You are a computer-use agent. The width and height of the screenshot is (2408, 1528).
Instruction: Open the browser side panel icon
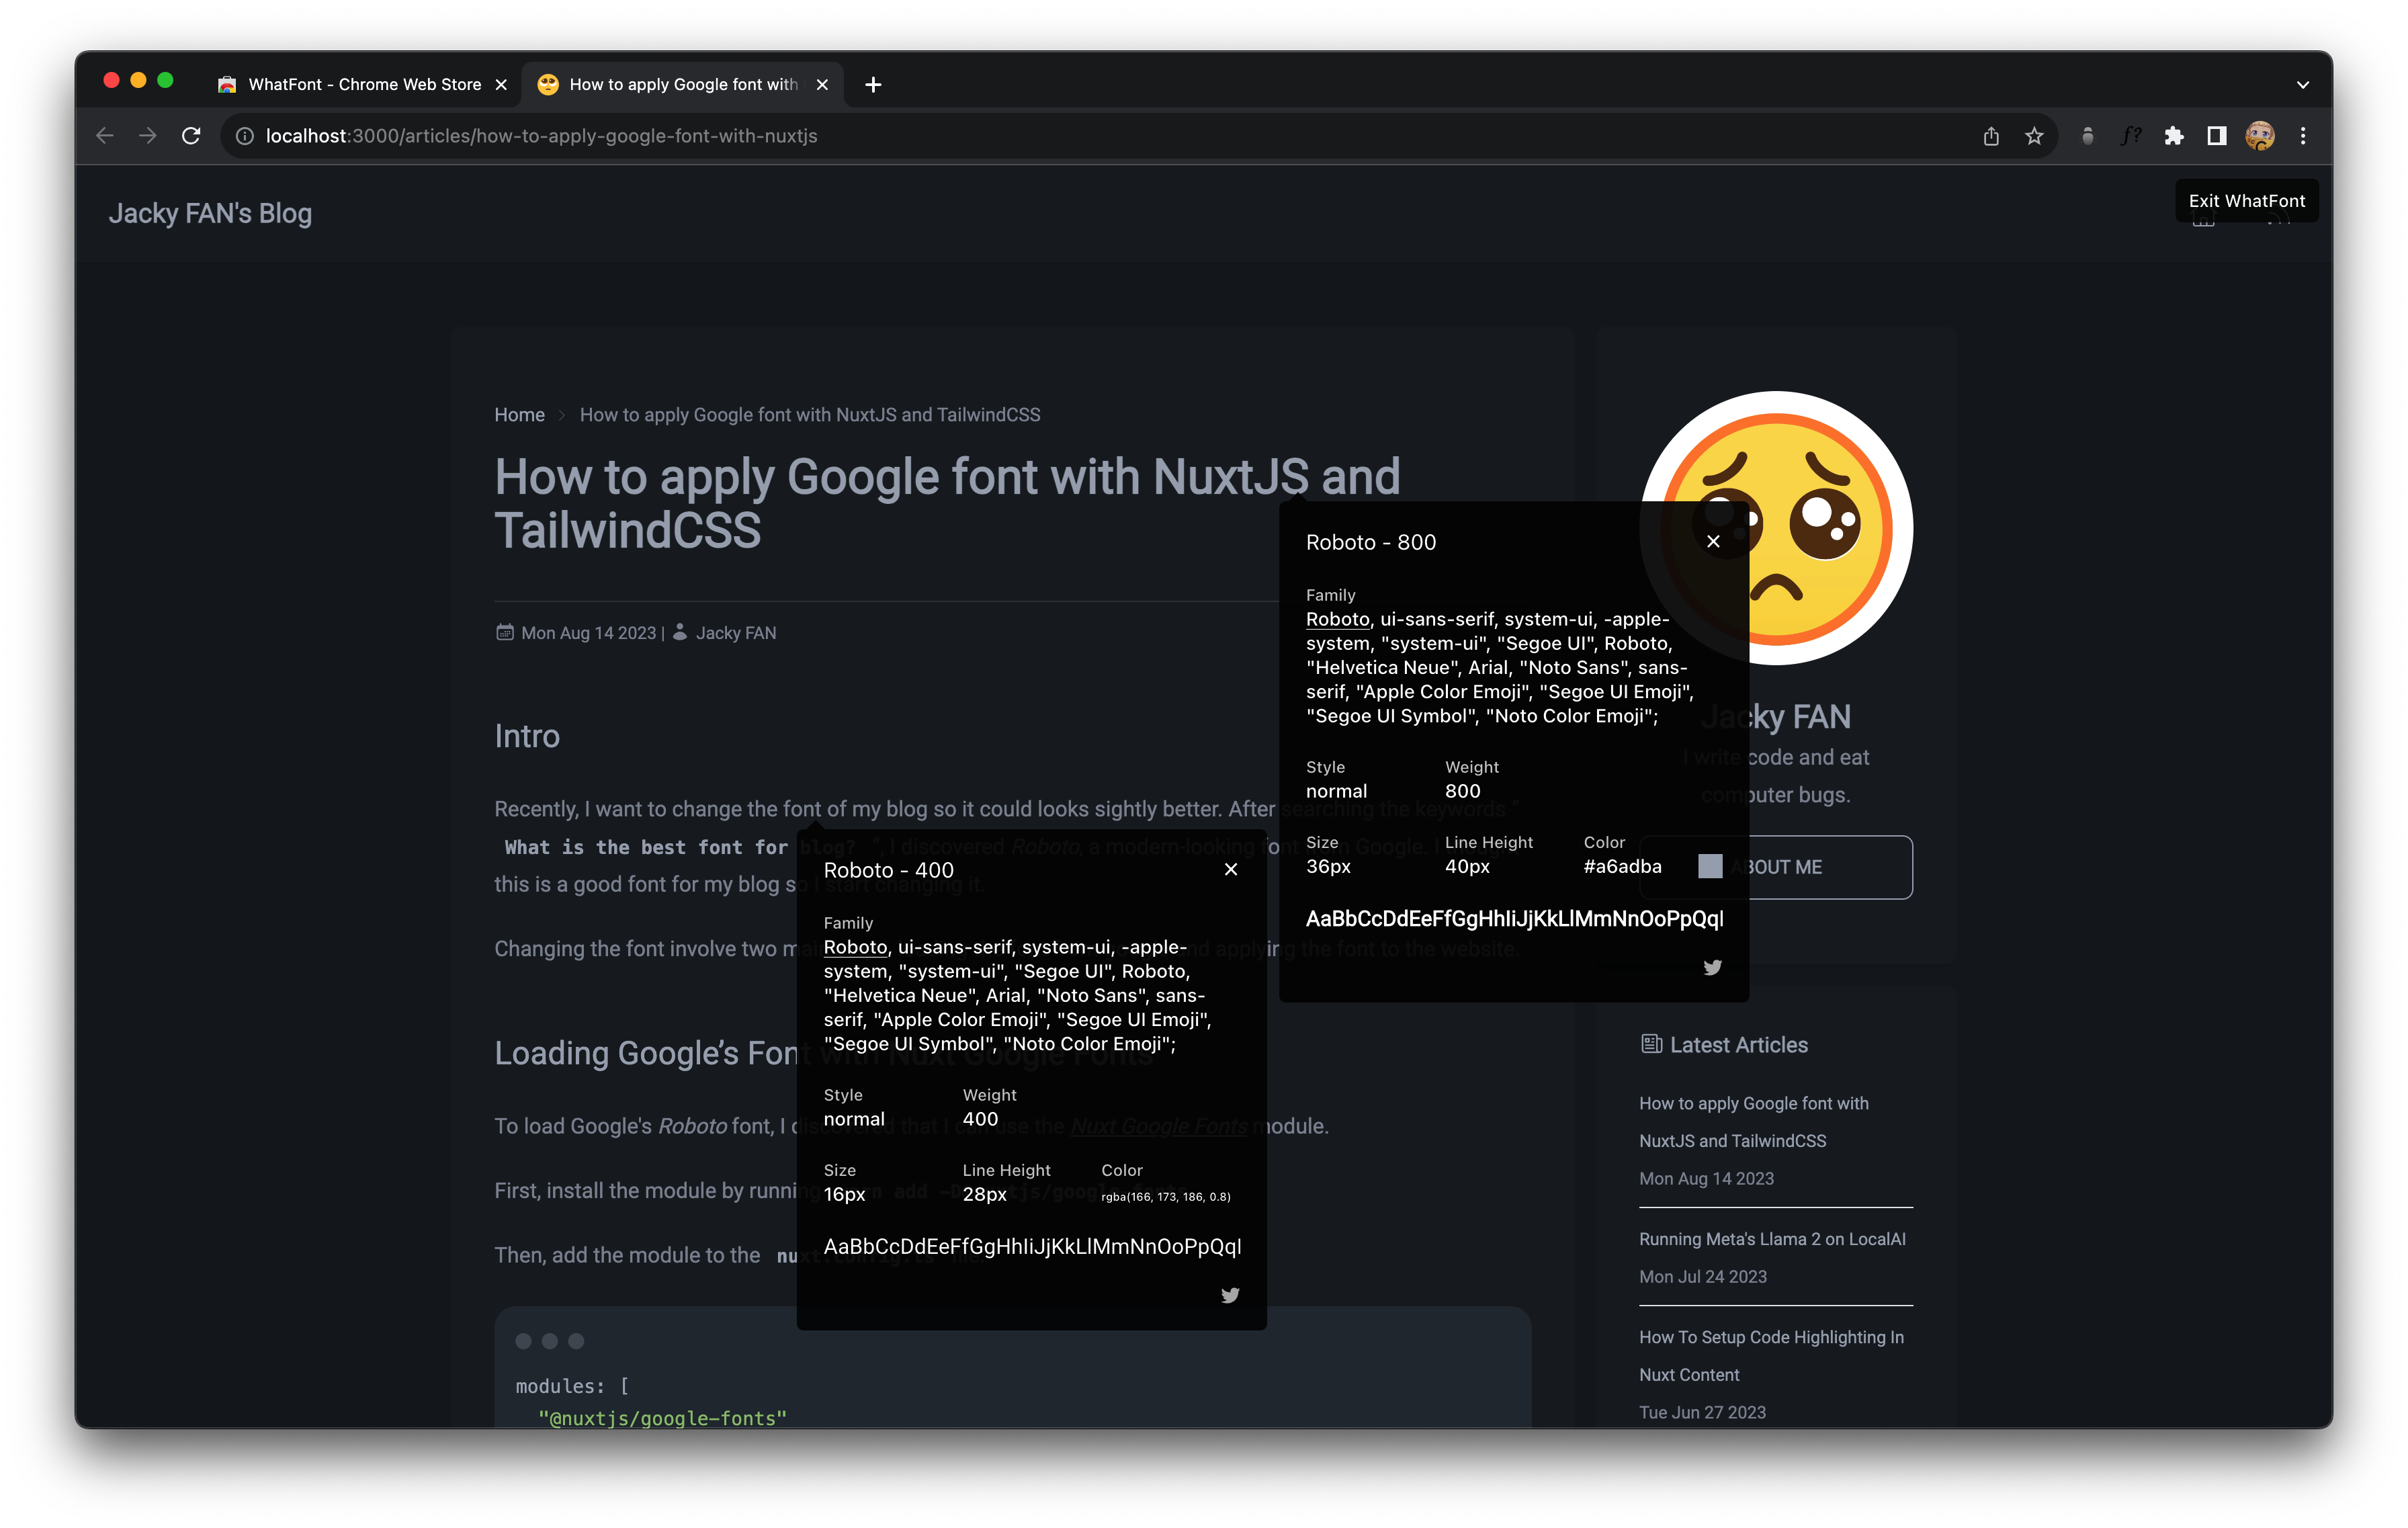tap(2217, 136)
